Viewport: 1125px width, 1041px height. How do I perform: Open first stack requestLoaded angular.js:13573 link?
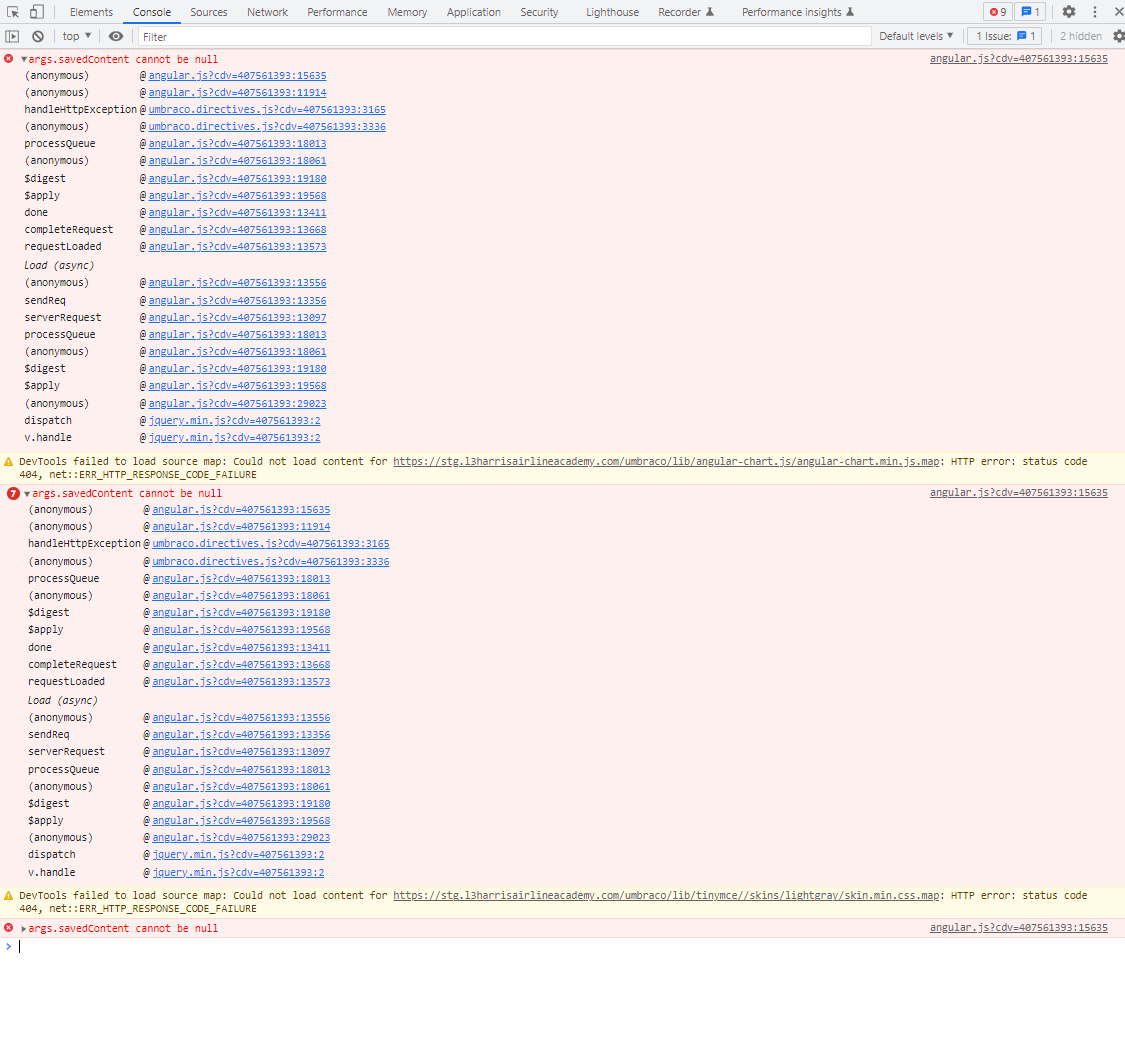click(237, 247)
